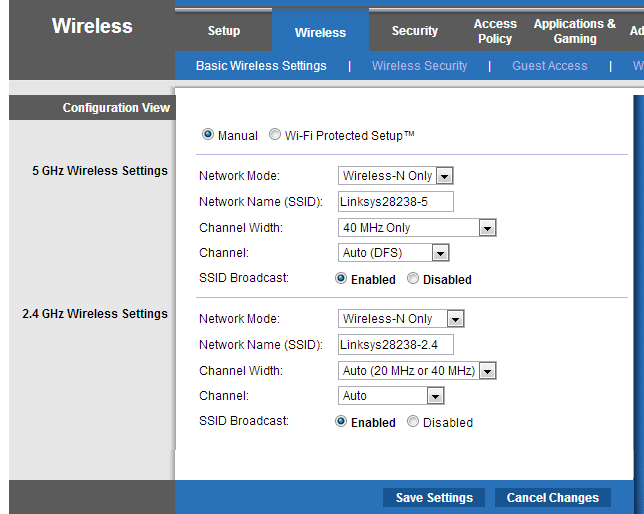Disable SSID Broadcast for 2.4 GHz
This screenshot has height=514, width=644.
pos(414,422)
